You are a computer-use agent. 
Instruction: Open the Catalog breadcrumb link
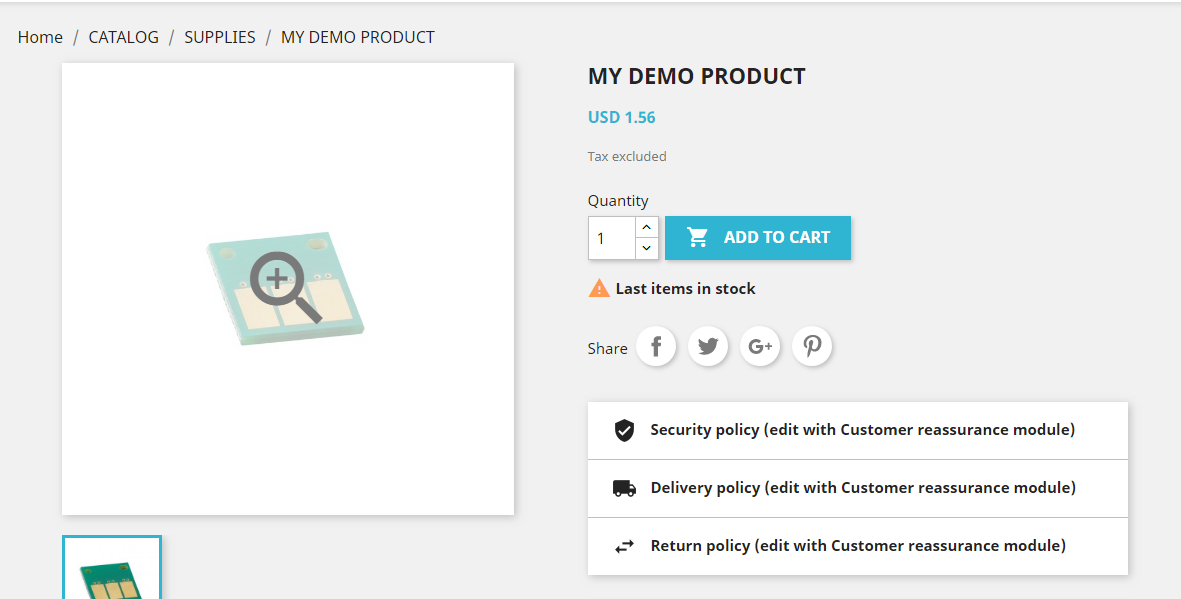point(123,37)
